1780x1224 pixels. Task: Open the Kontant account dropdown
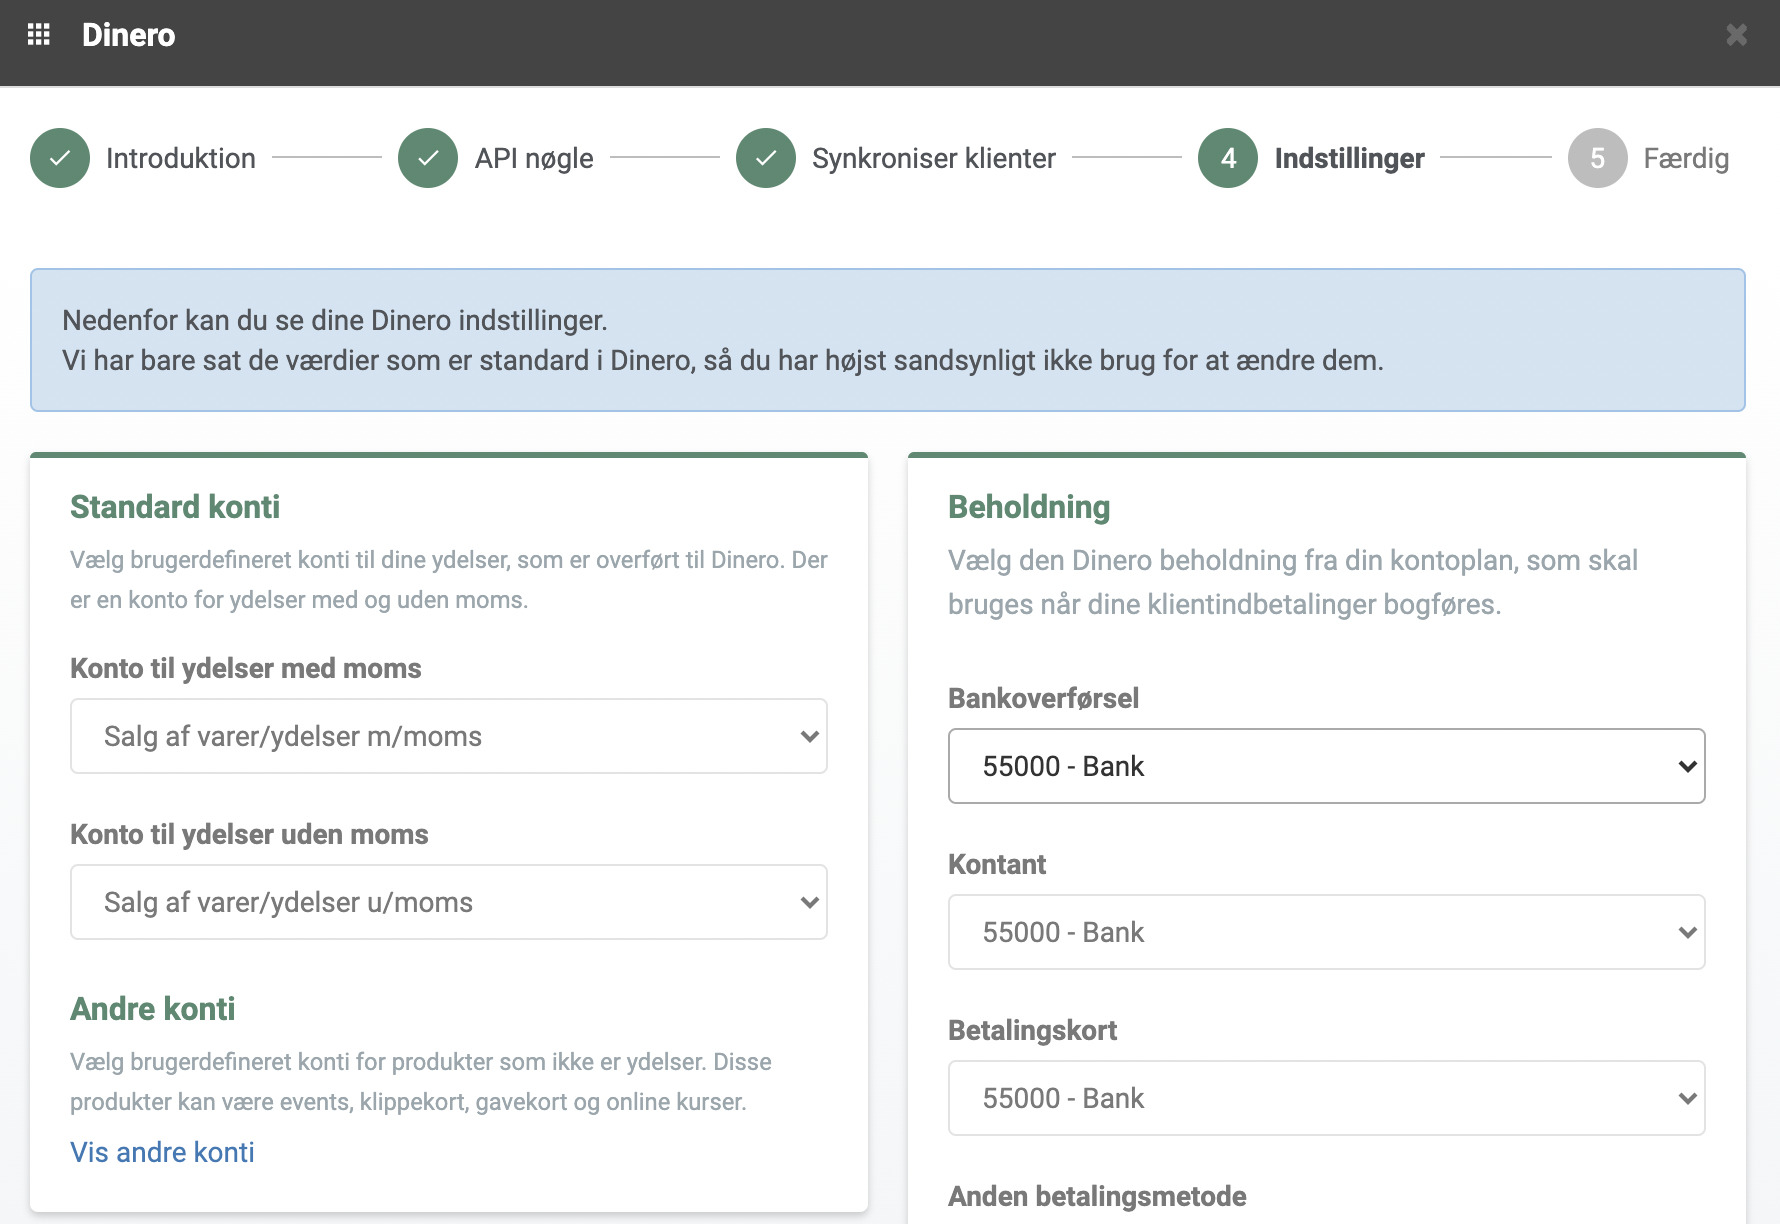(x=1327, y=932)
